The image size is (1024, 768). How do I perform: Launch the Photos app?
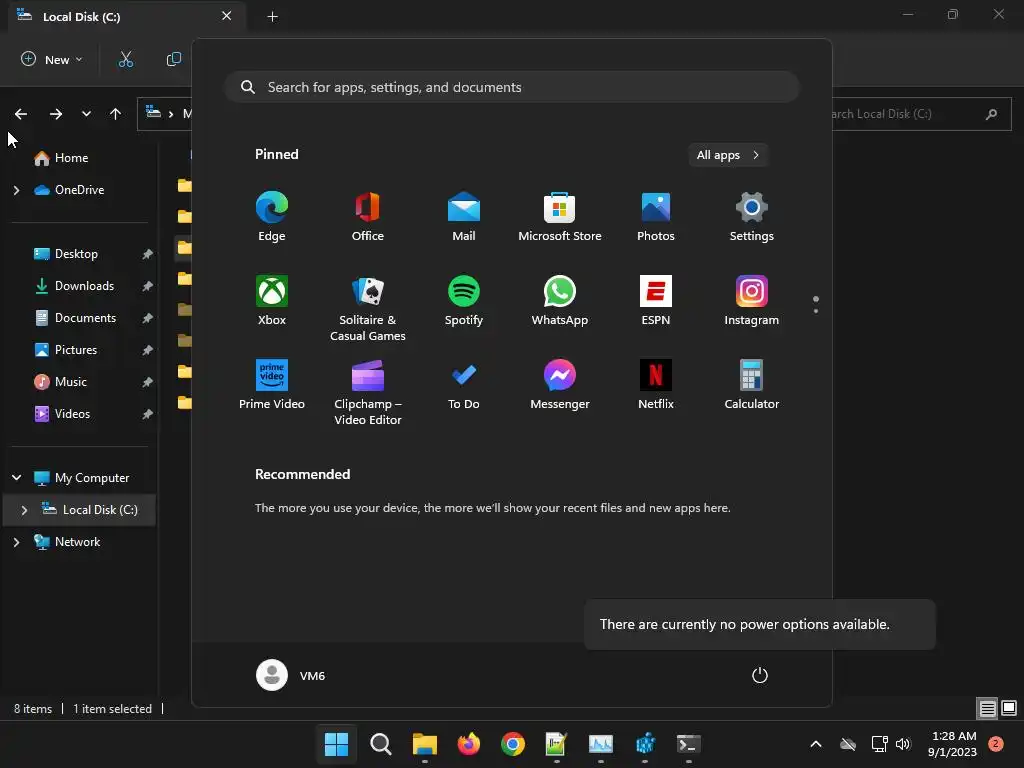656,217
